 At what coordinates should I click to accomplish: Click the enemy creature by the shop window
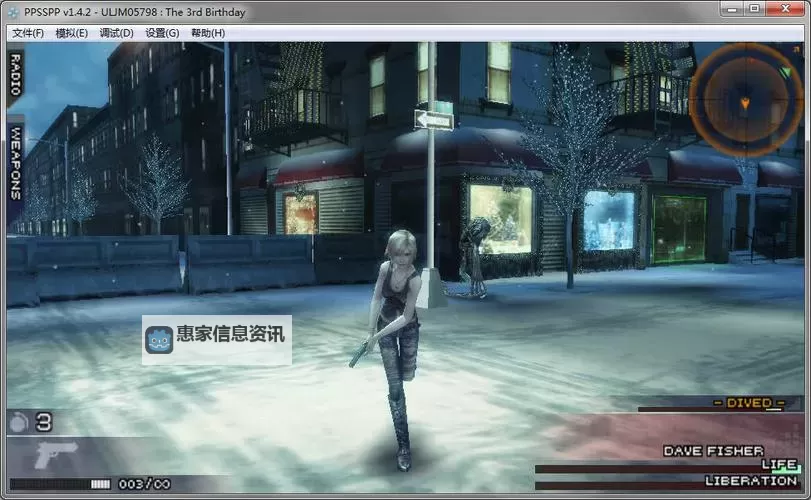tap(473, 257)
